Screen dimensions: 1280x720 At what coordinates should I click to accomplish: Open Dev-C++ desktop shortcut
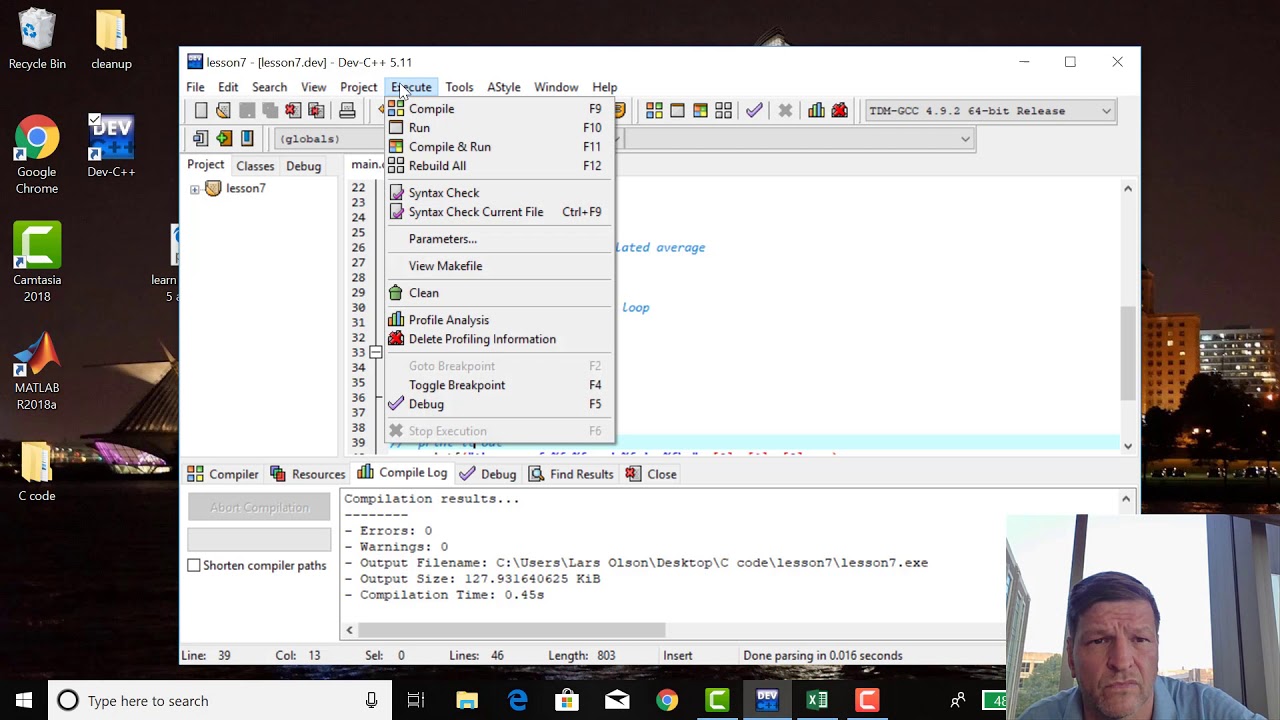(111, 147)
